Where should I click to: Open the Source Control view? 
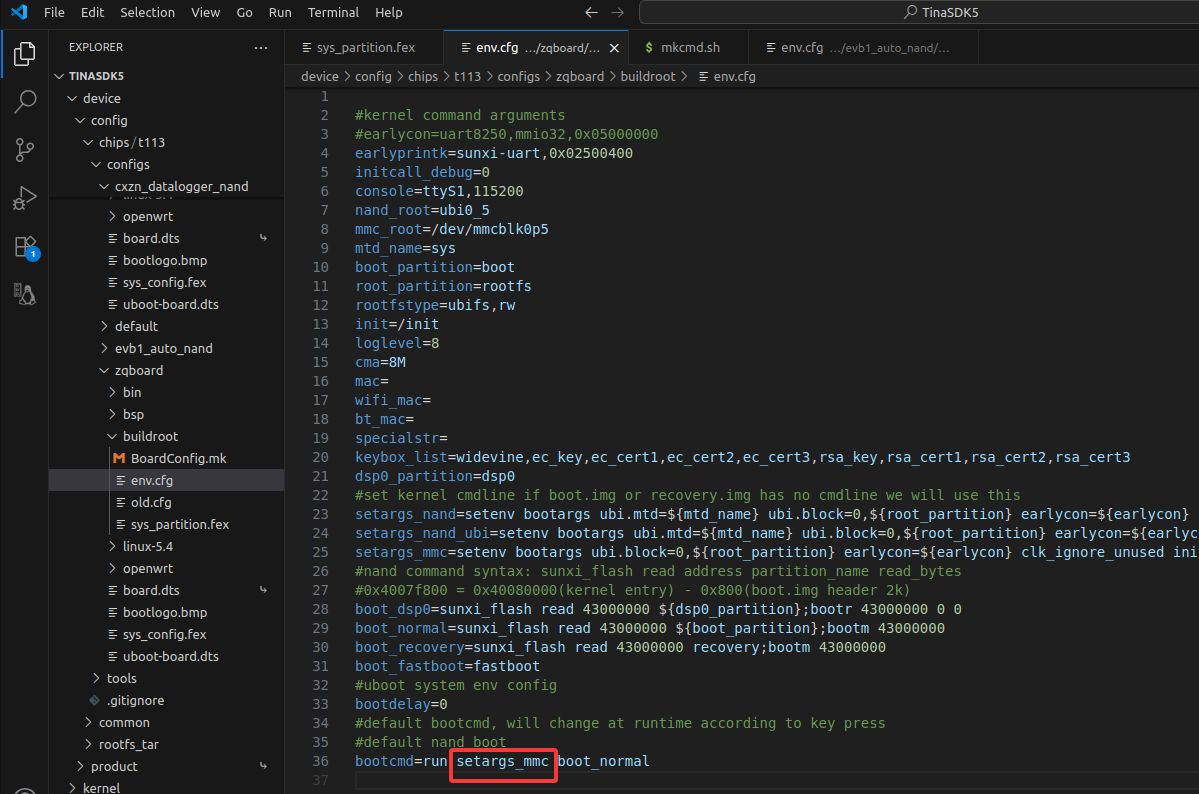click(25, 150)
